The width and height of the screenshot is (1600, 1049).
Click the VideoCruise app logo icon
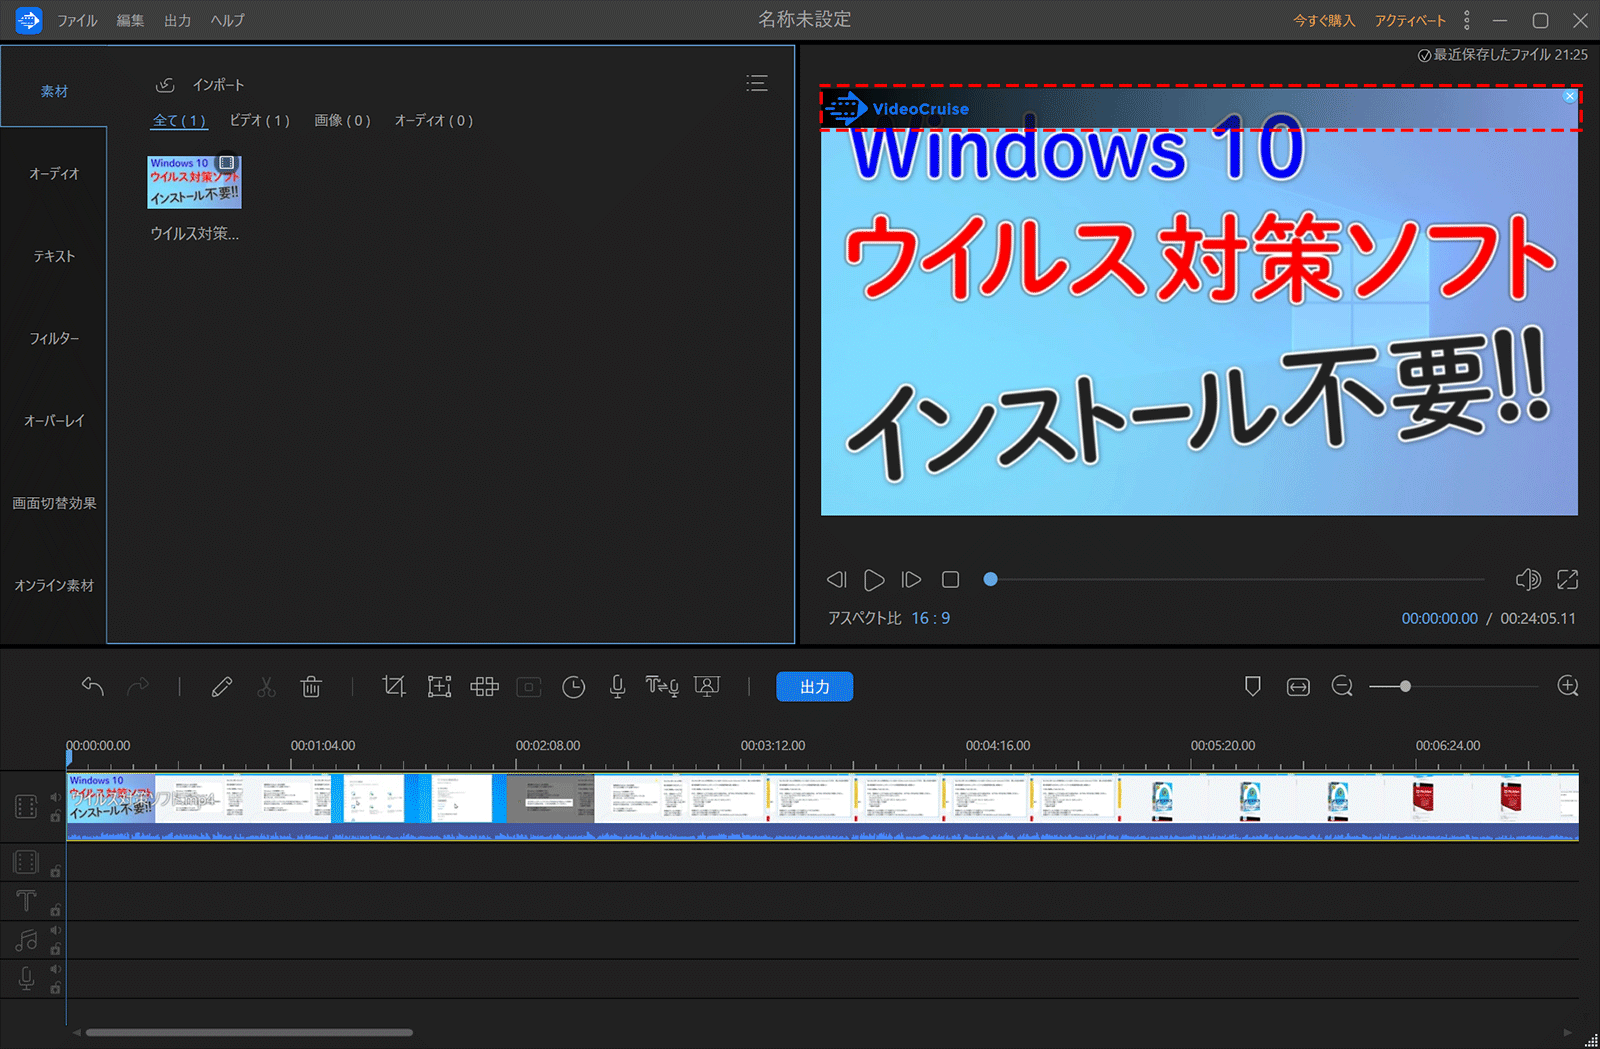point(29,19)
